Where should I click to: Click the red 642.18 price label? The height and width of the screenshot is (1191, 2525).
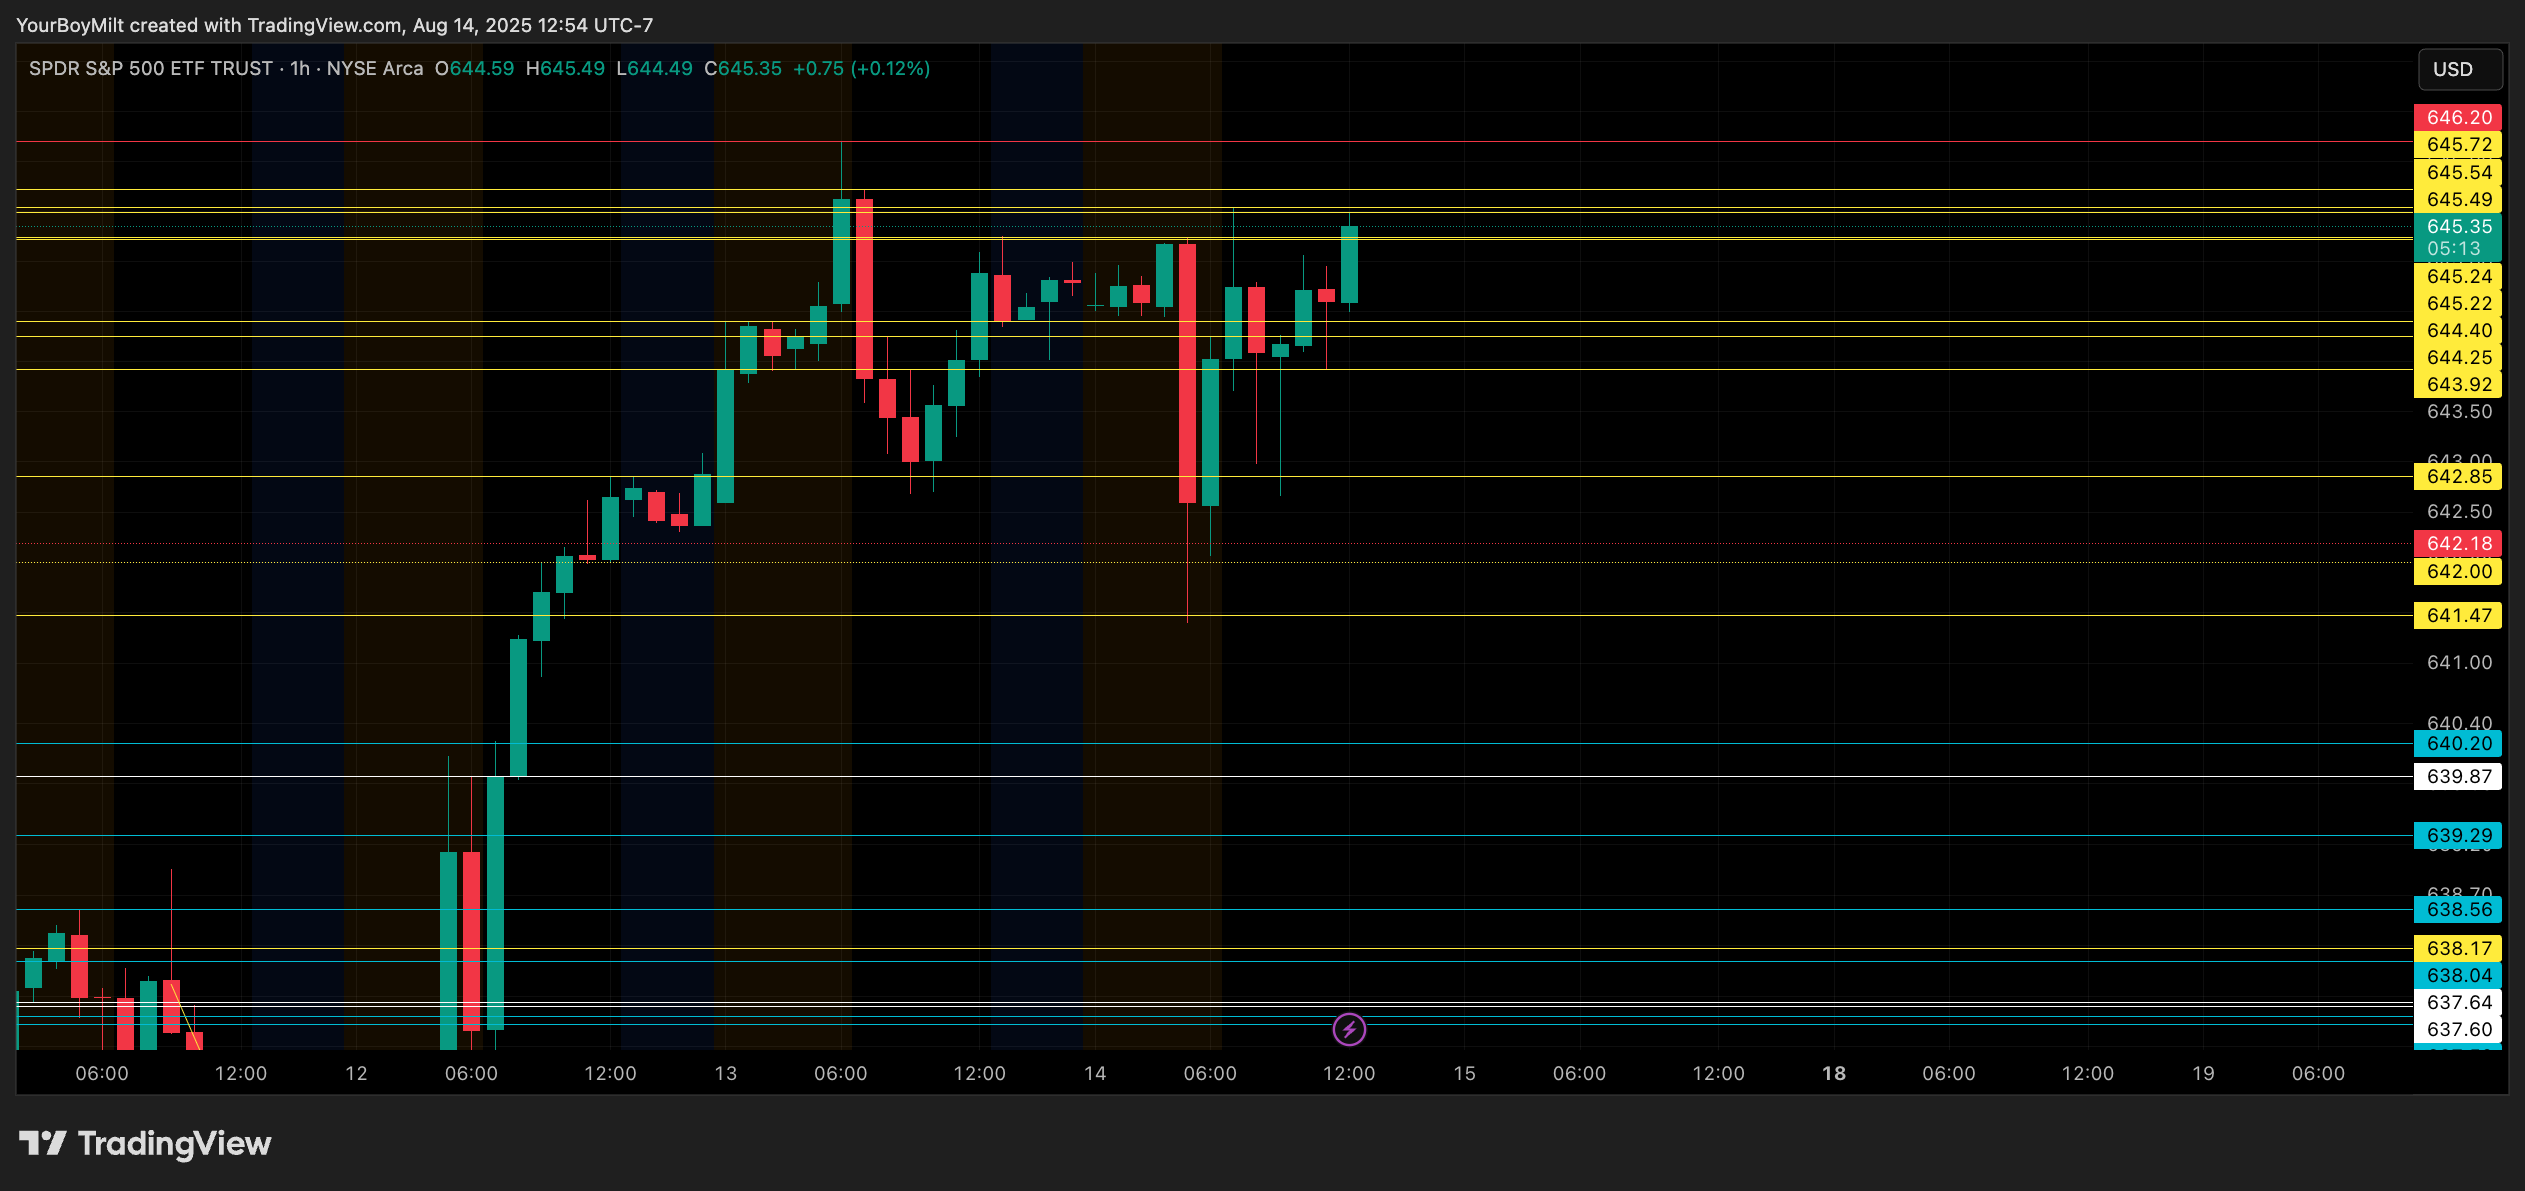pos(2457,544)
